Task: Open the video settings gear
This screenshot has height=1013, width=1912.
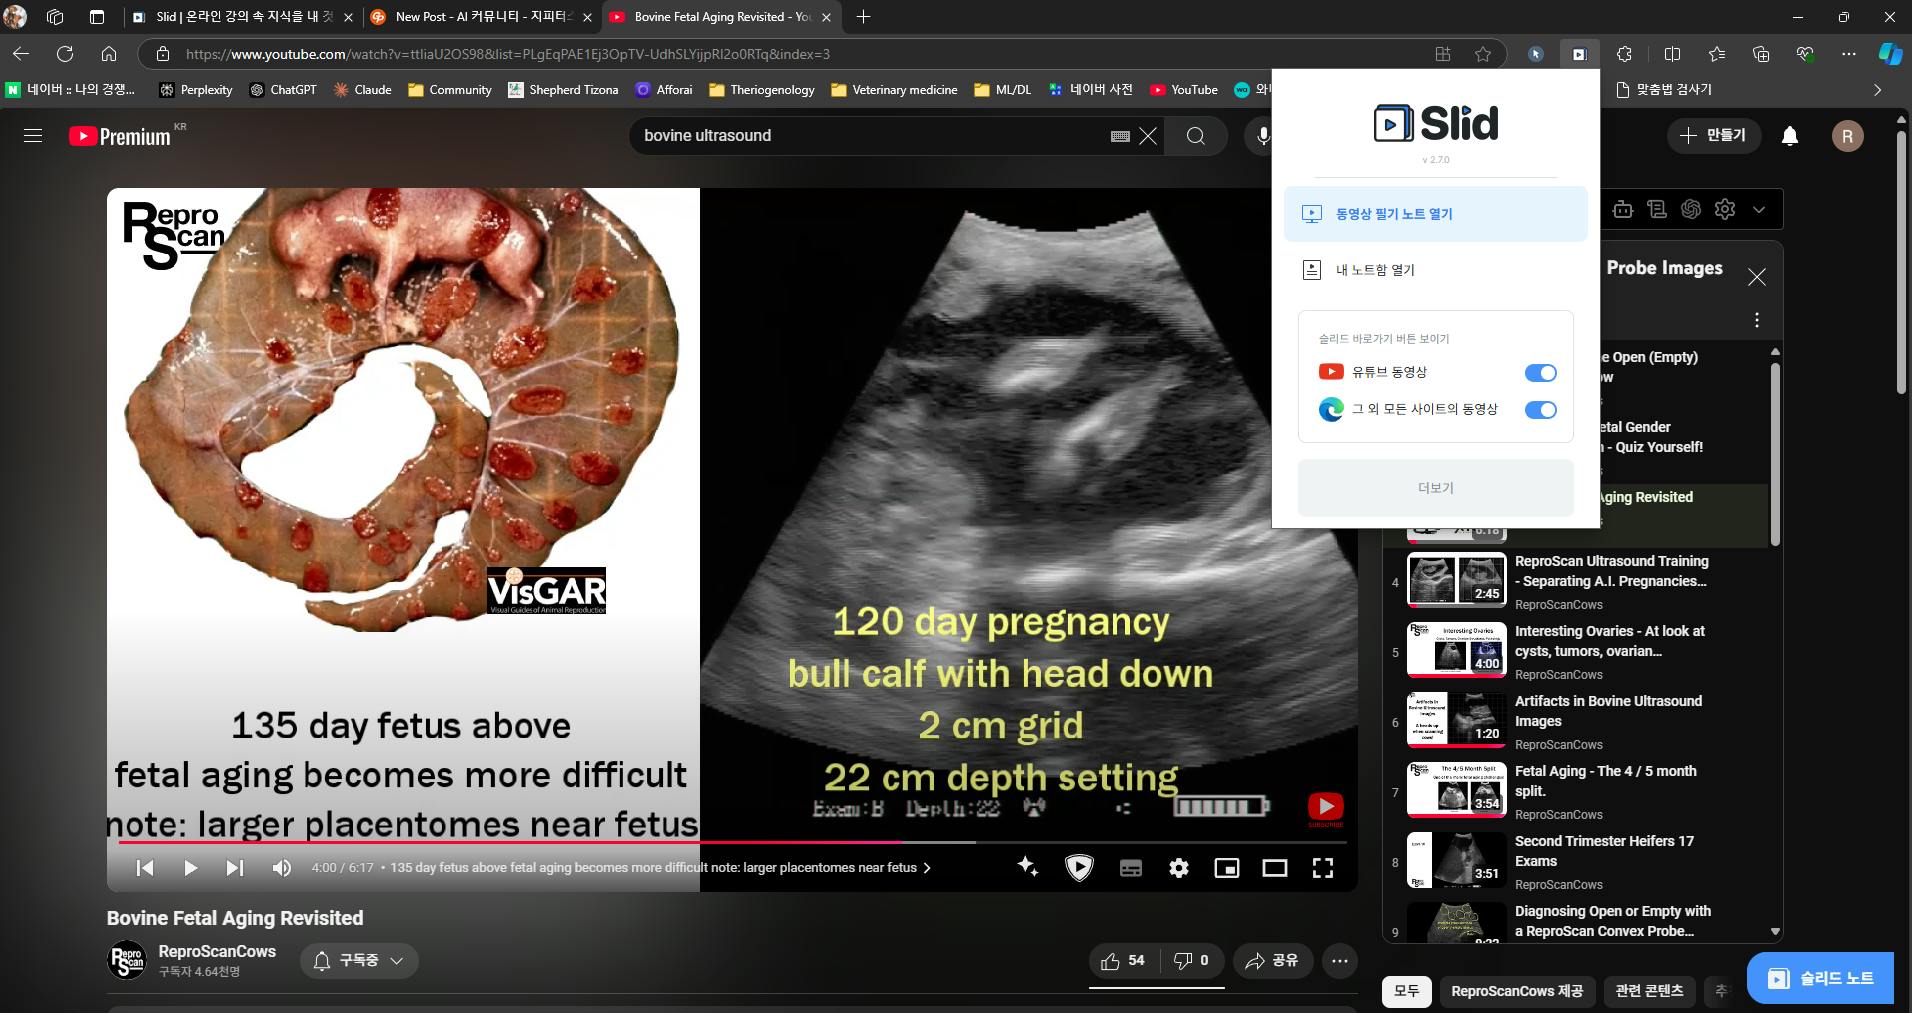Action: [x=1179, y=868]
